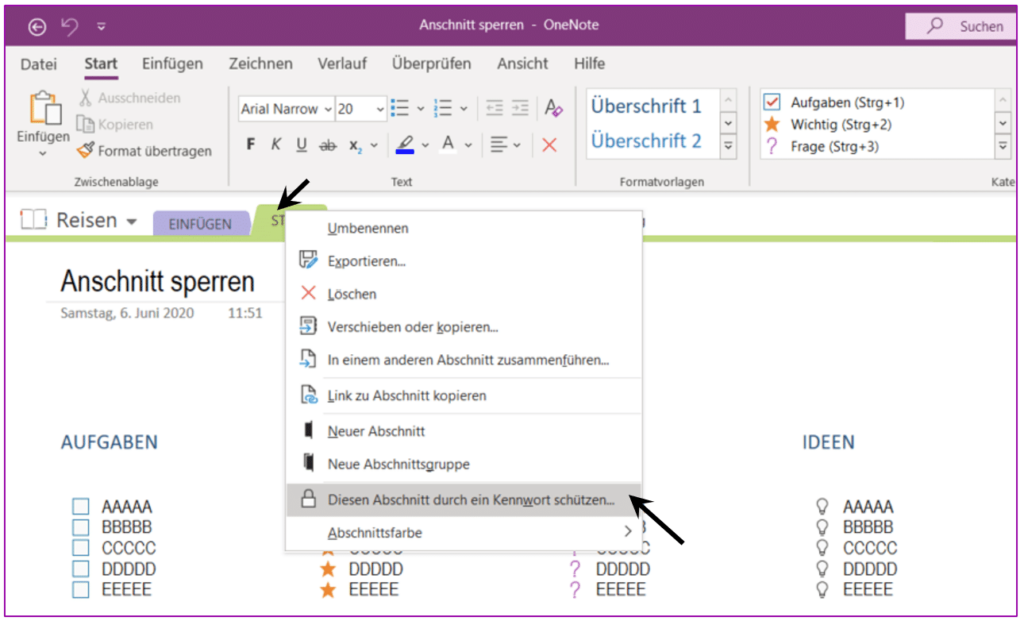Apply the Überschrift 1 style
1024x621 pixels.
(646, 106)
